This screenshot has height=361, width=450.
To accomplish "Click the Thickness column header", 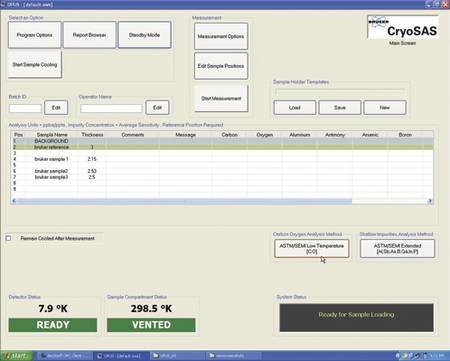I will pos(92,135).
